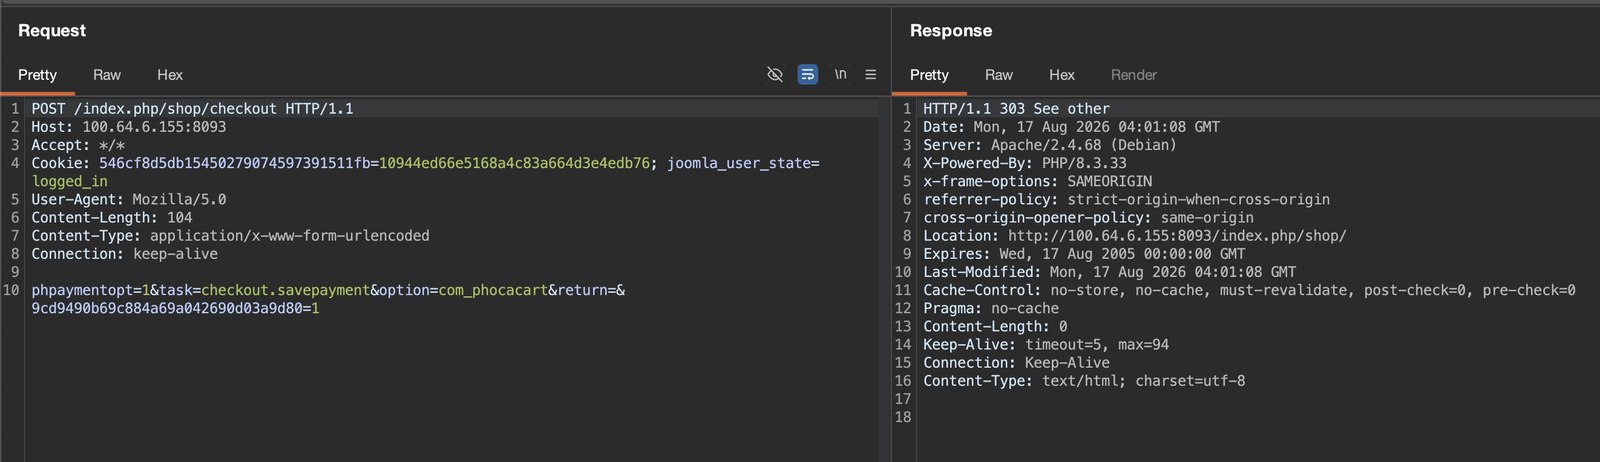This screenshot has height=462, width=1600.
Task: Click line number 10 in Request gutter
Action: point(11,290)
